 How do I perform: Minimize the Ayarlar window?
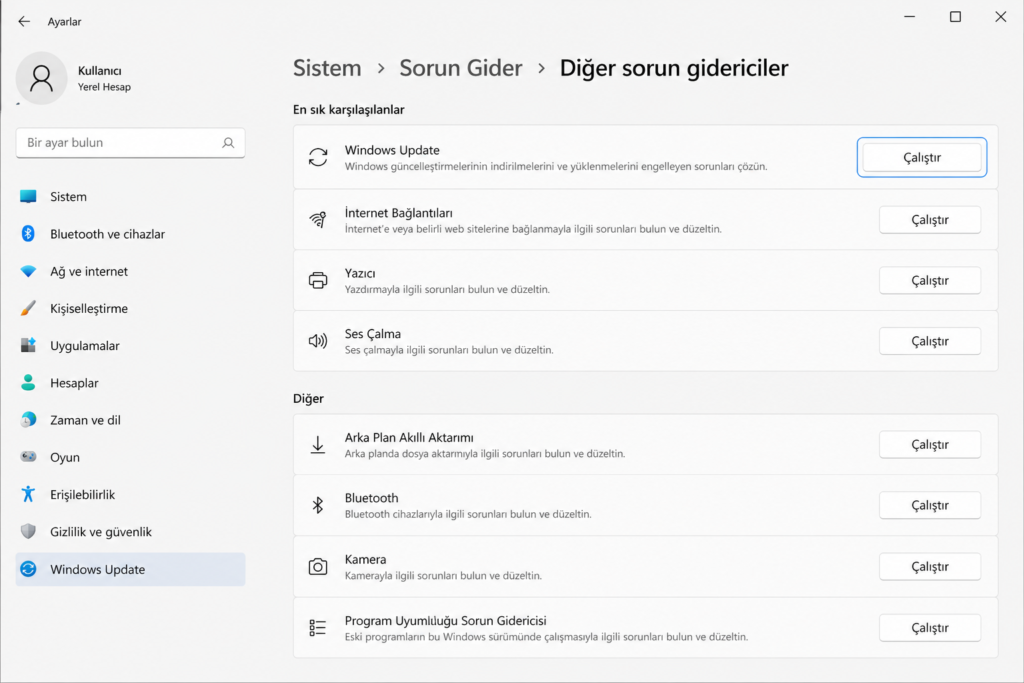[909, 17]
